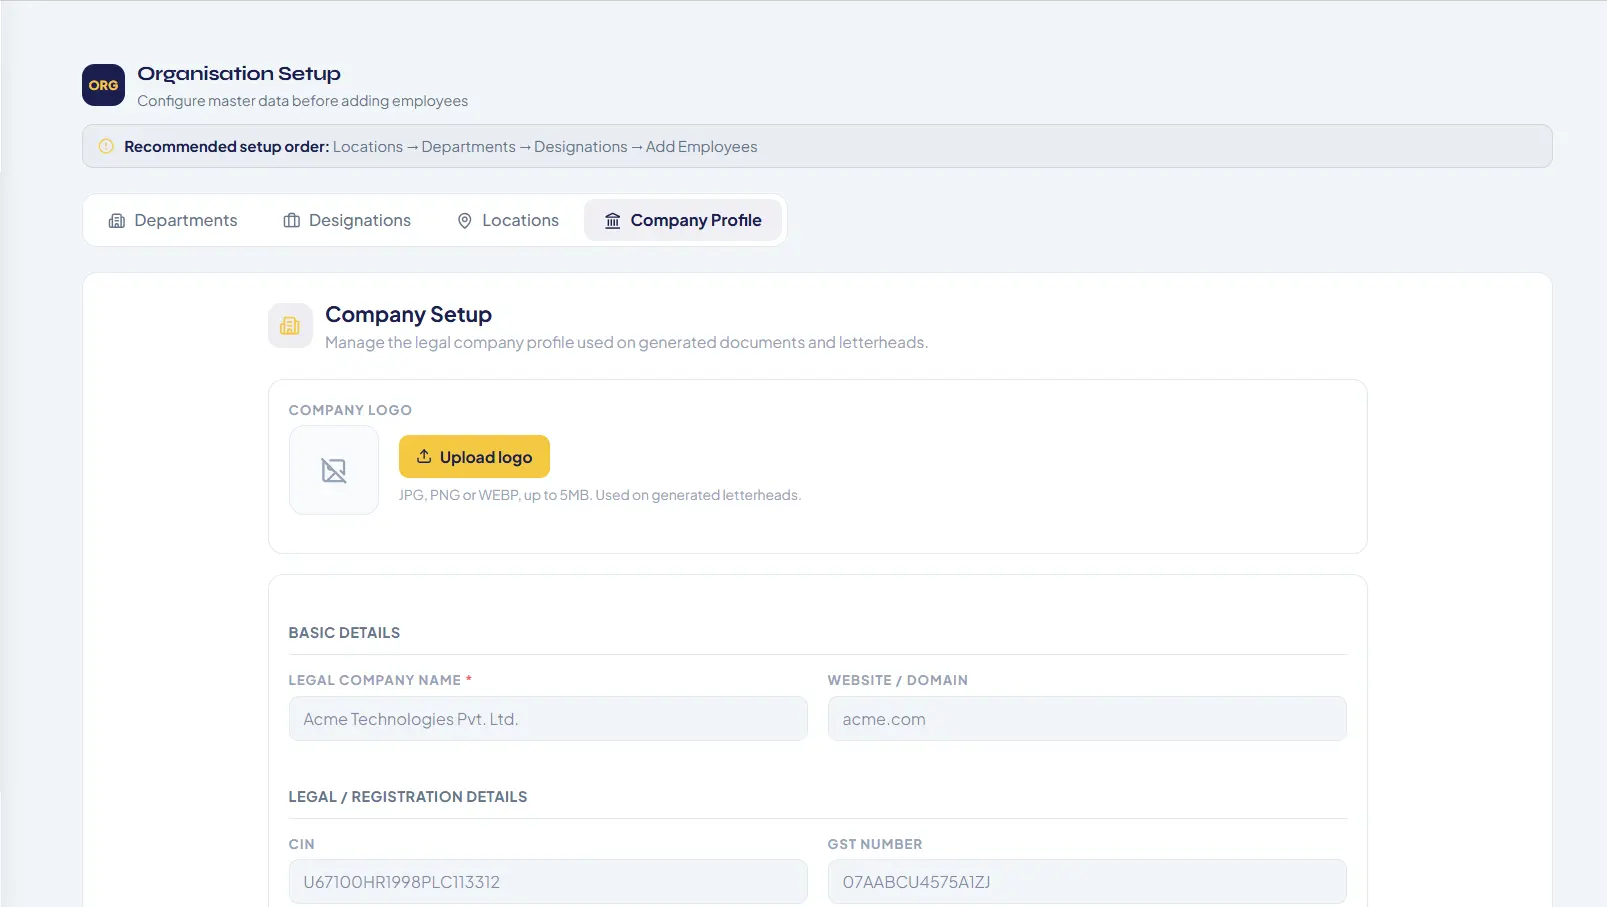The height and width of the screenshot is (907, 1607).
Task: Click the WEBSITE / DOMAIN label
Action: (898, 680)
